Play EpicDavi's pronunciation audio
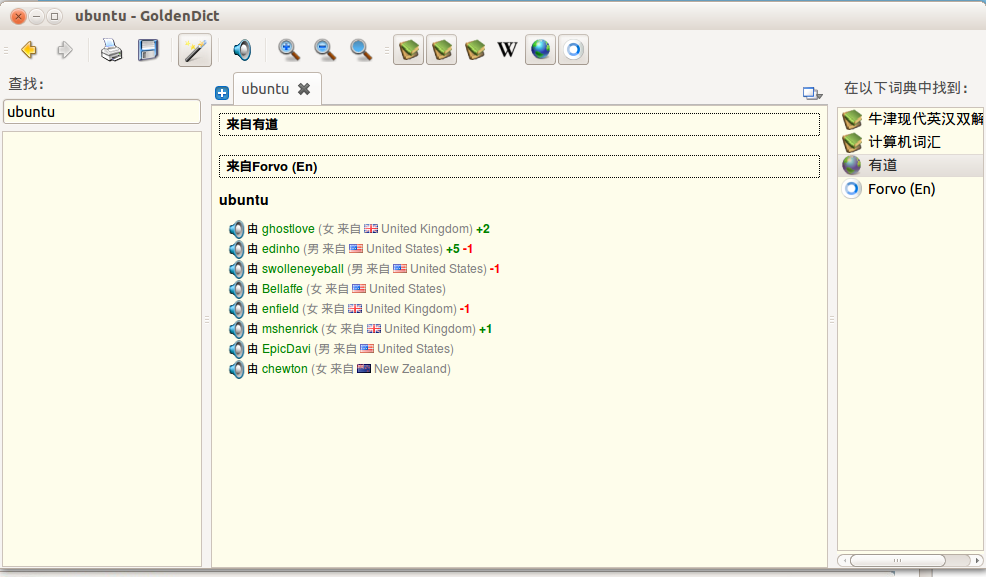The height and width of the screenshot is (577, 986). pyautogui.click(x=236, y=349)
